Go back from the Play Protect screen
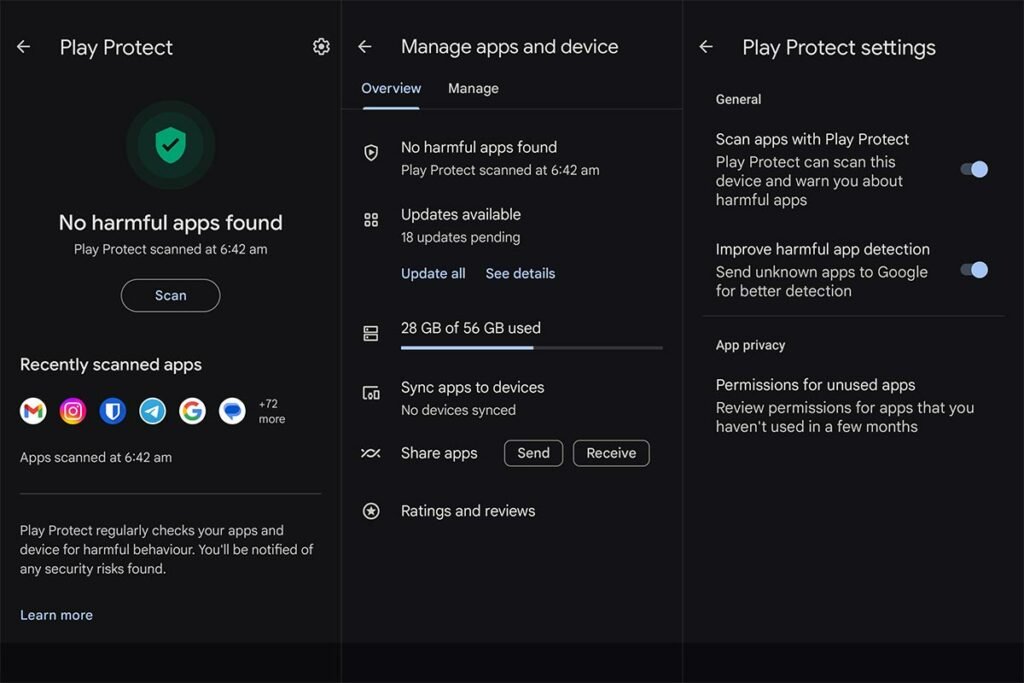This screenshot has height=683, width=1024. pos(24,46)
